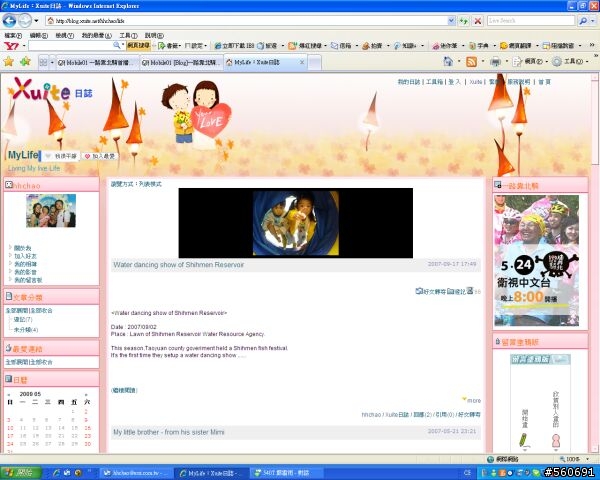Viewport: 600px width, 480px height.
Task: Click the Yahoo toolbar auction icon
Action: coord(365,46)
